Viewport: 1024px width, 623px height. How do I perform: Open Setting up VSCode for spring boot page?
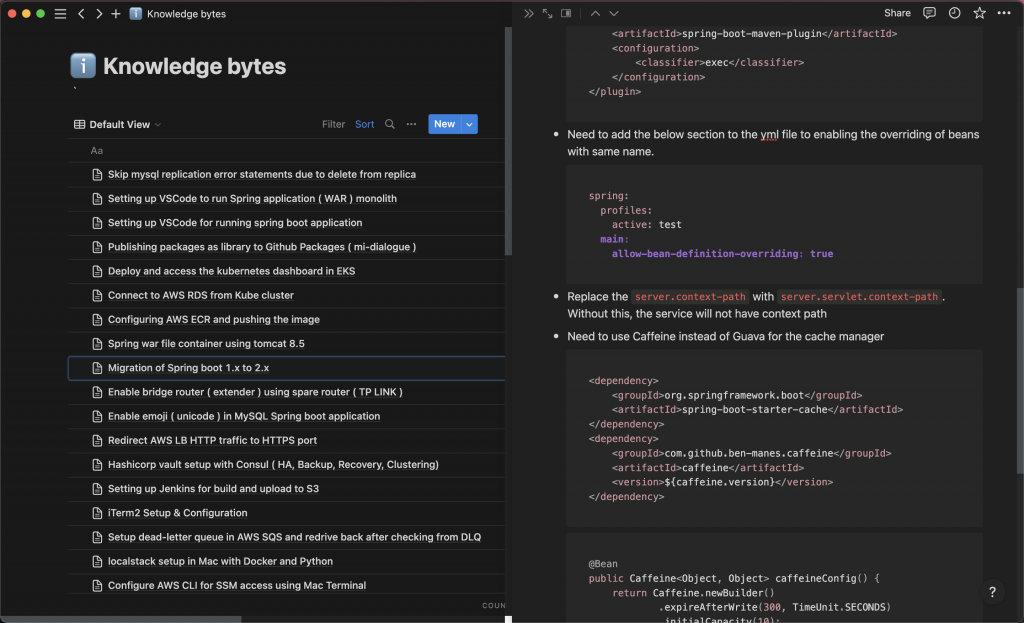coord(235,223)
